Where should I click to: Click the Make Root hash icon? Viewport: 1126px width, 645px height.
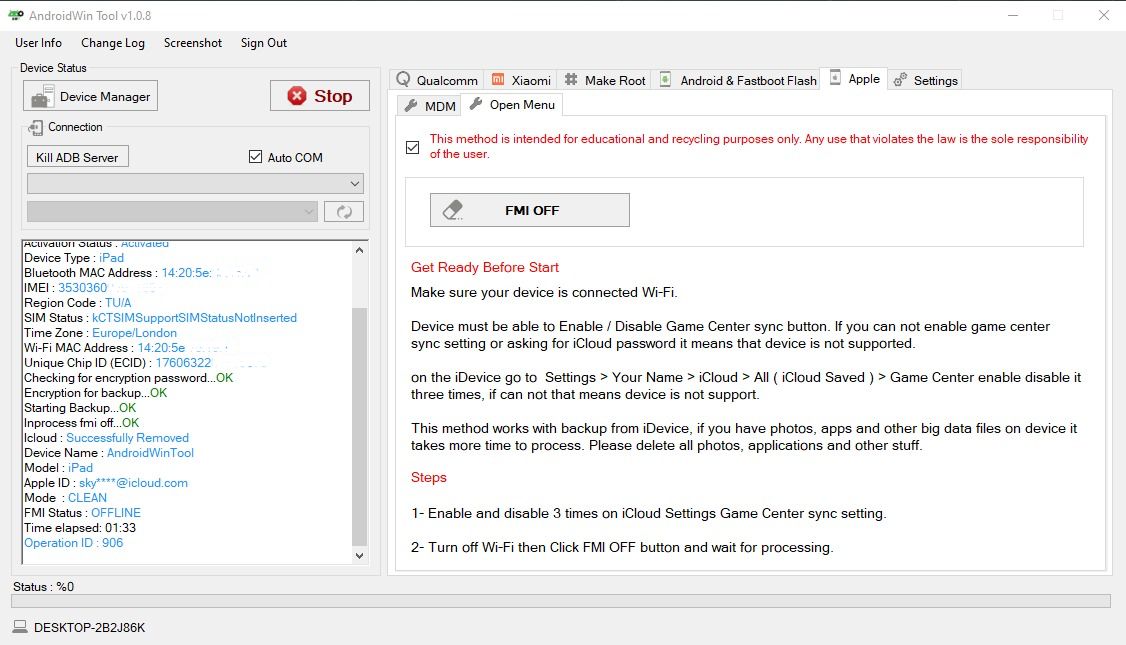click(x=571, y=79)
